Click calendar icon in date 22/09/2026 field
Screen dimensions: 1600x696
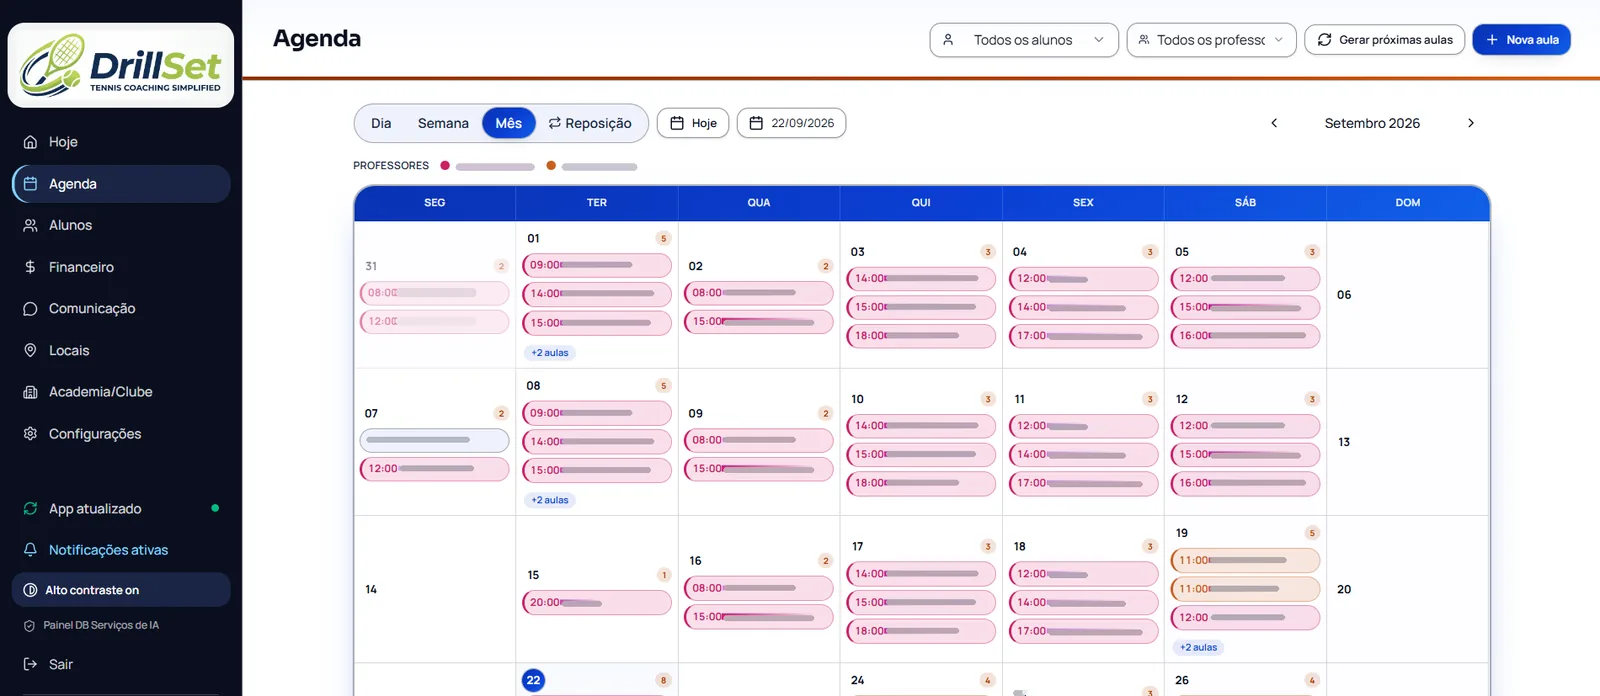pos(756,123)
